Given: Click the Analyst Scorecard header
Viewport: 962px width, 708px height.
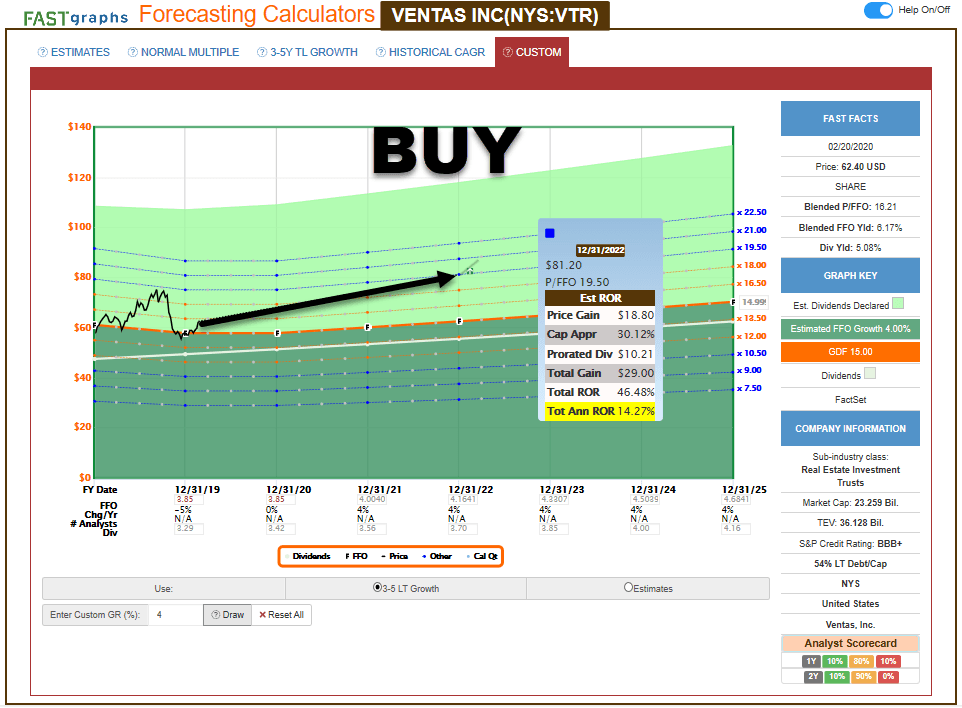Looking at the screenshot, I should click(x=850, y=643).
